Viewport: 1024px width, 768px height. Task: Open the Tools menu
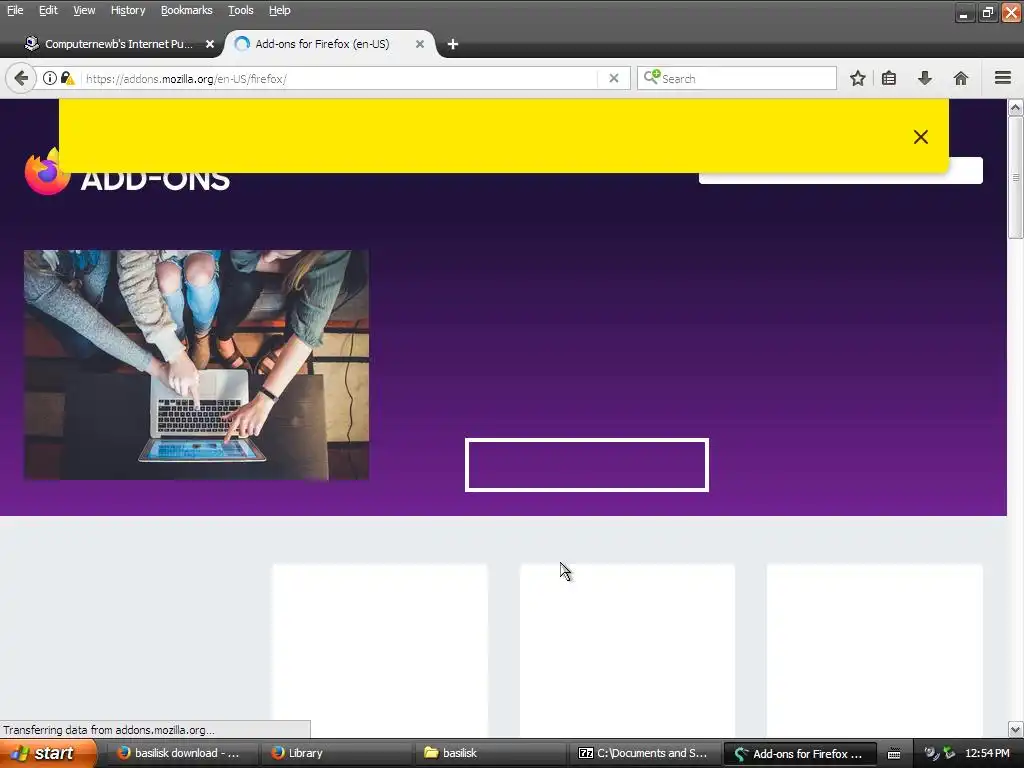coord(240,10)
